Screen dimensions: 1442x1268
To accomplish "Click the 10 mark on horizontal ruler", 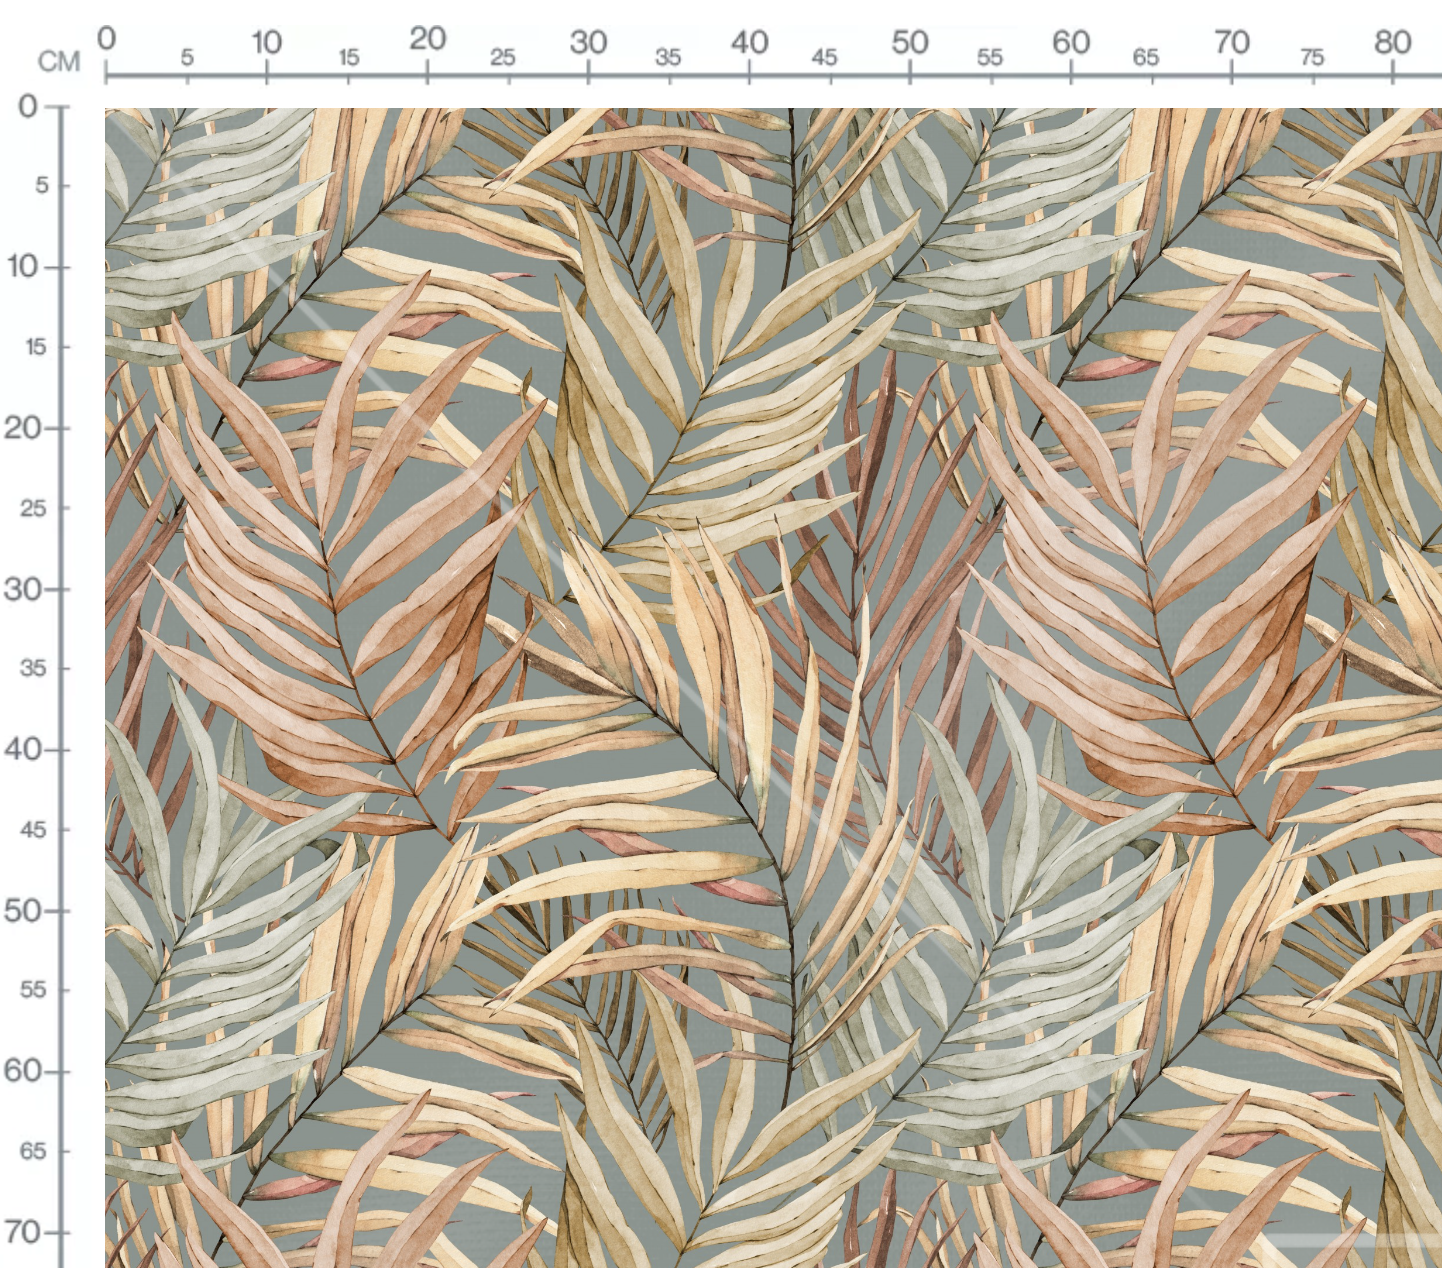I will pyautogui.click(x=266, y=42).
